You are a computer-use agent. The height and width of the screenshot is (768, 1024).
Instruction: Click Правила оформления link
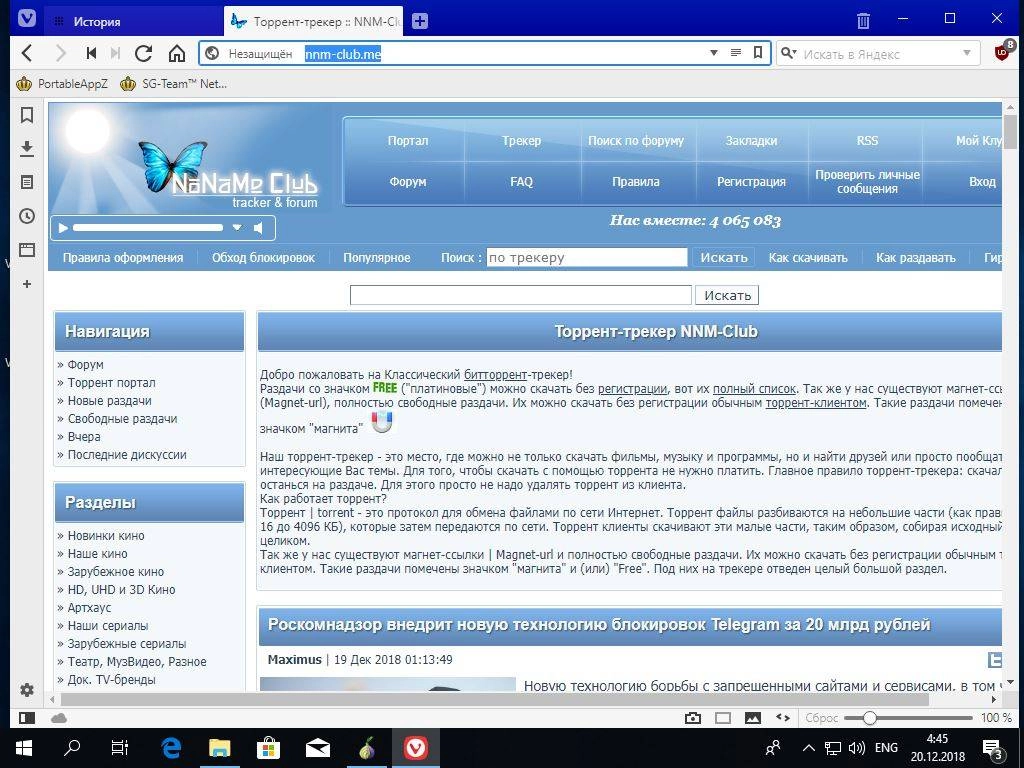[x=123, y=257]
